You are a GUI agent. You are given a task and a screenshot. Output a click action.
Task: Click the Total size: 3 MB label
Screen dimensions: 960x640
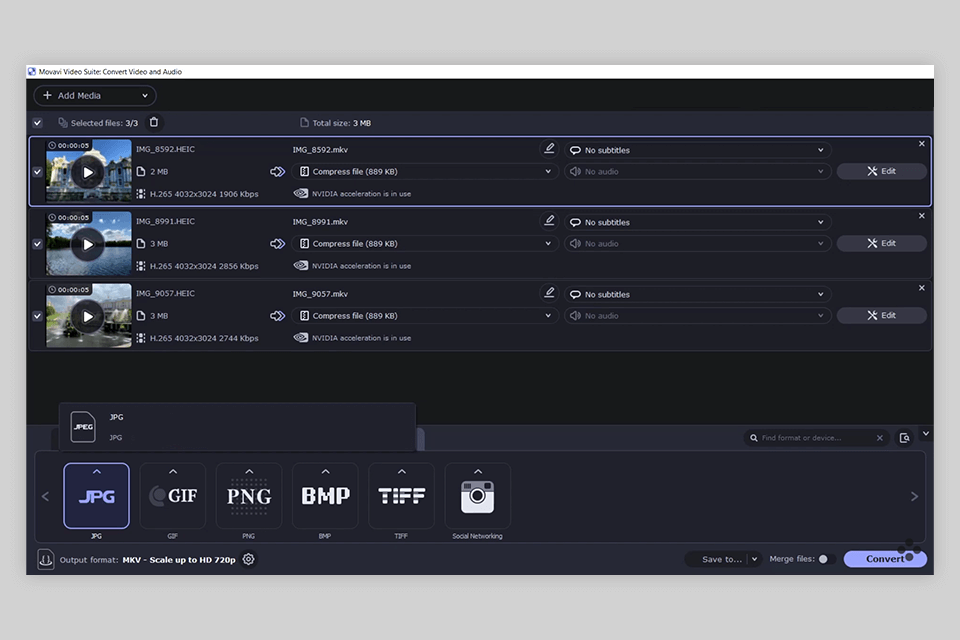pyautogui.click(x=342, y=123)
